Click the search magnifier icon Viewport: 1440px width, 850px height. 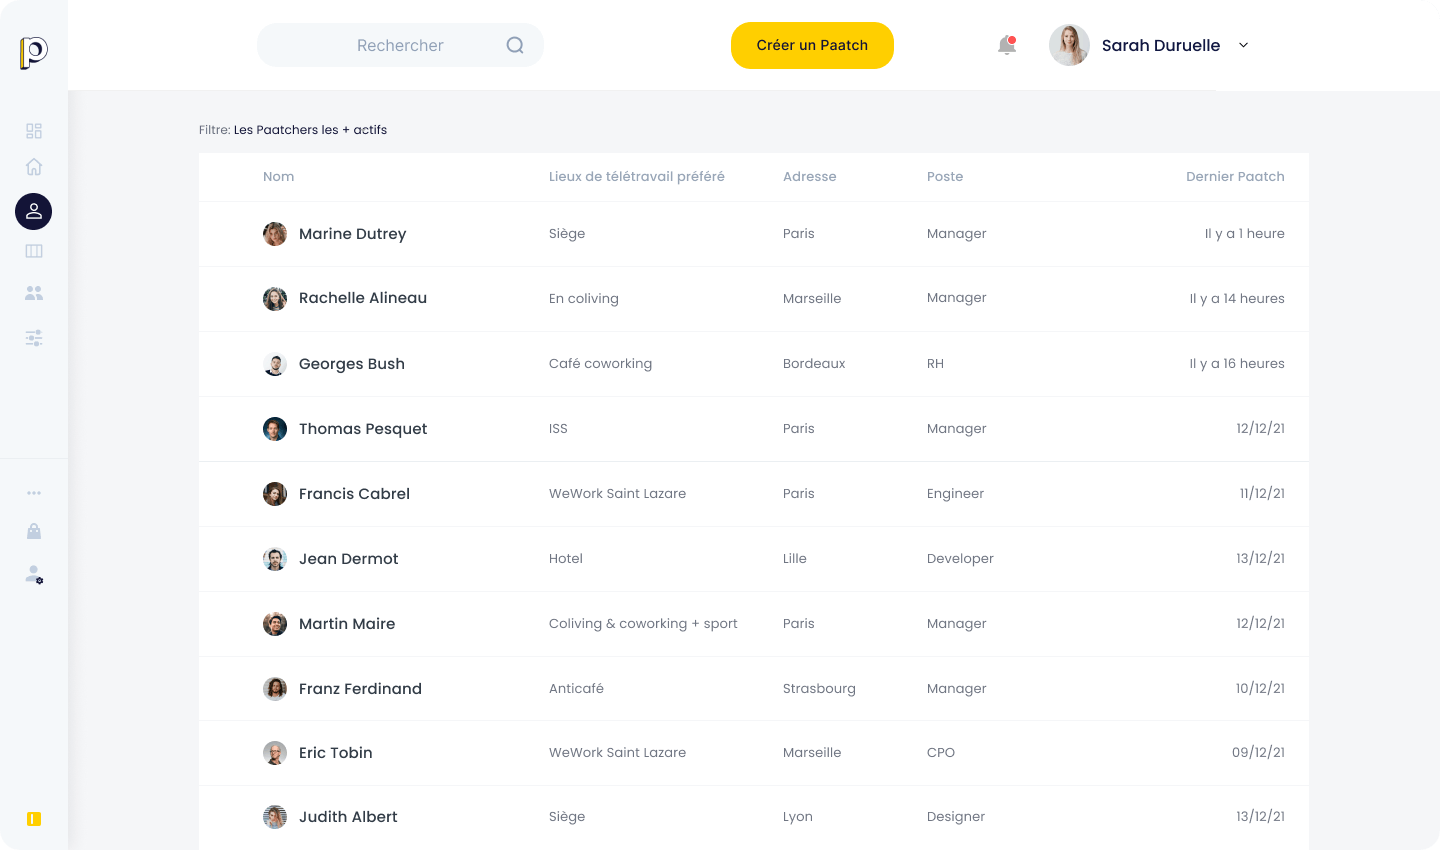click(x=515, y=45)
